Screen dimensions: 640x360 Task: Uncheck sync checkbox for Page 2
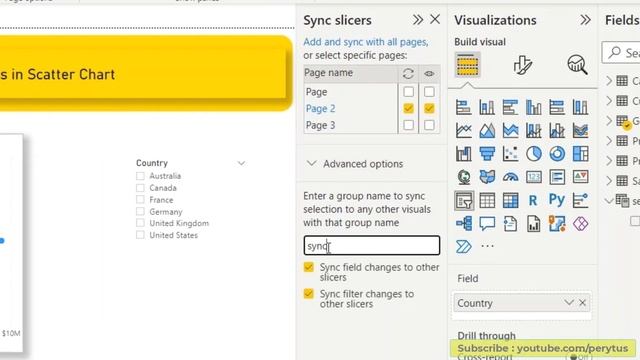coord(408,109)
